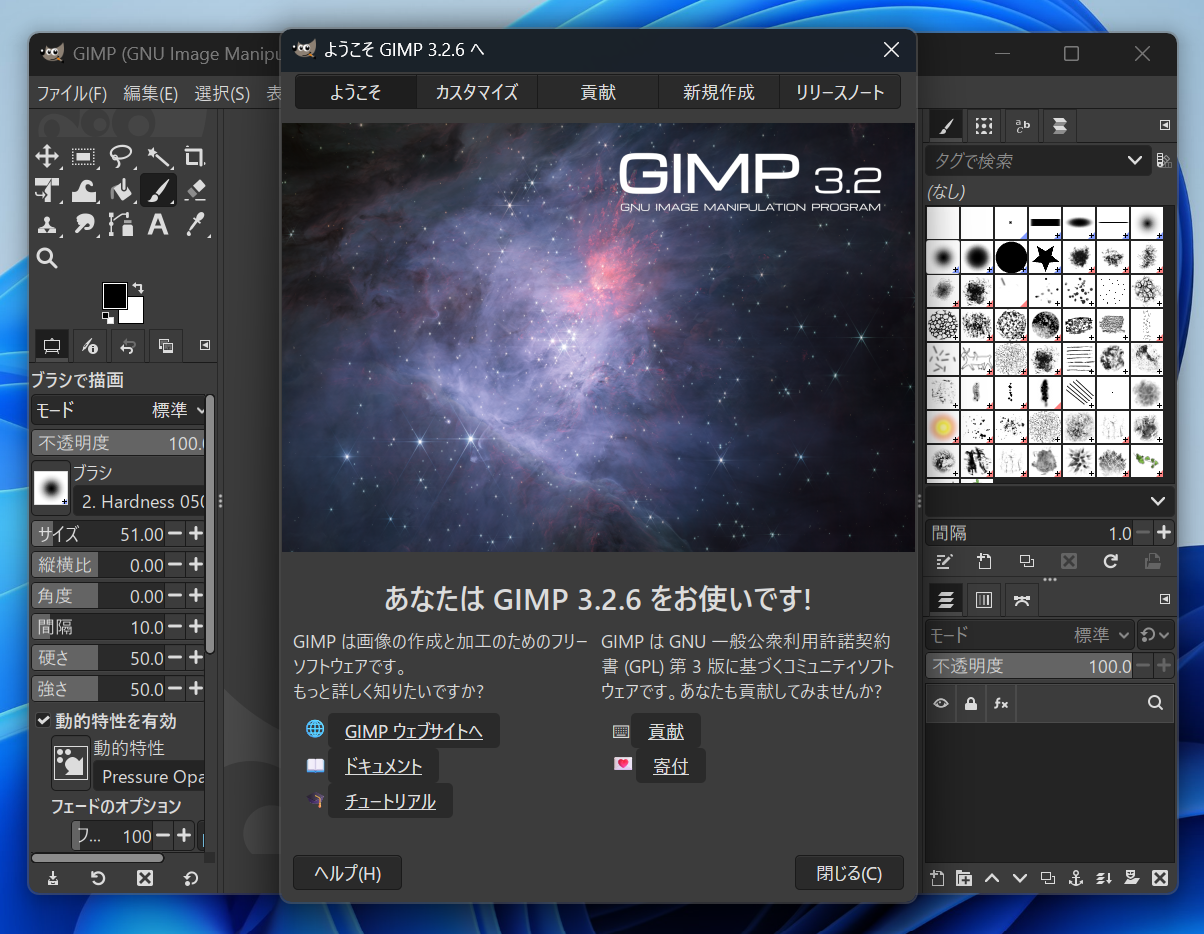Select the Move tool in the toolbox
The height and width of the screenshot is (934, 1204).
click(46, 155)
